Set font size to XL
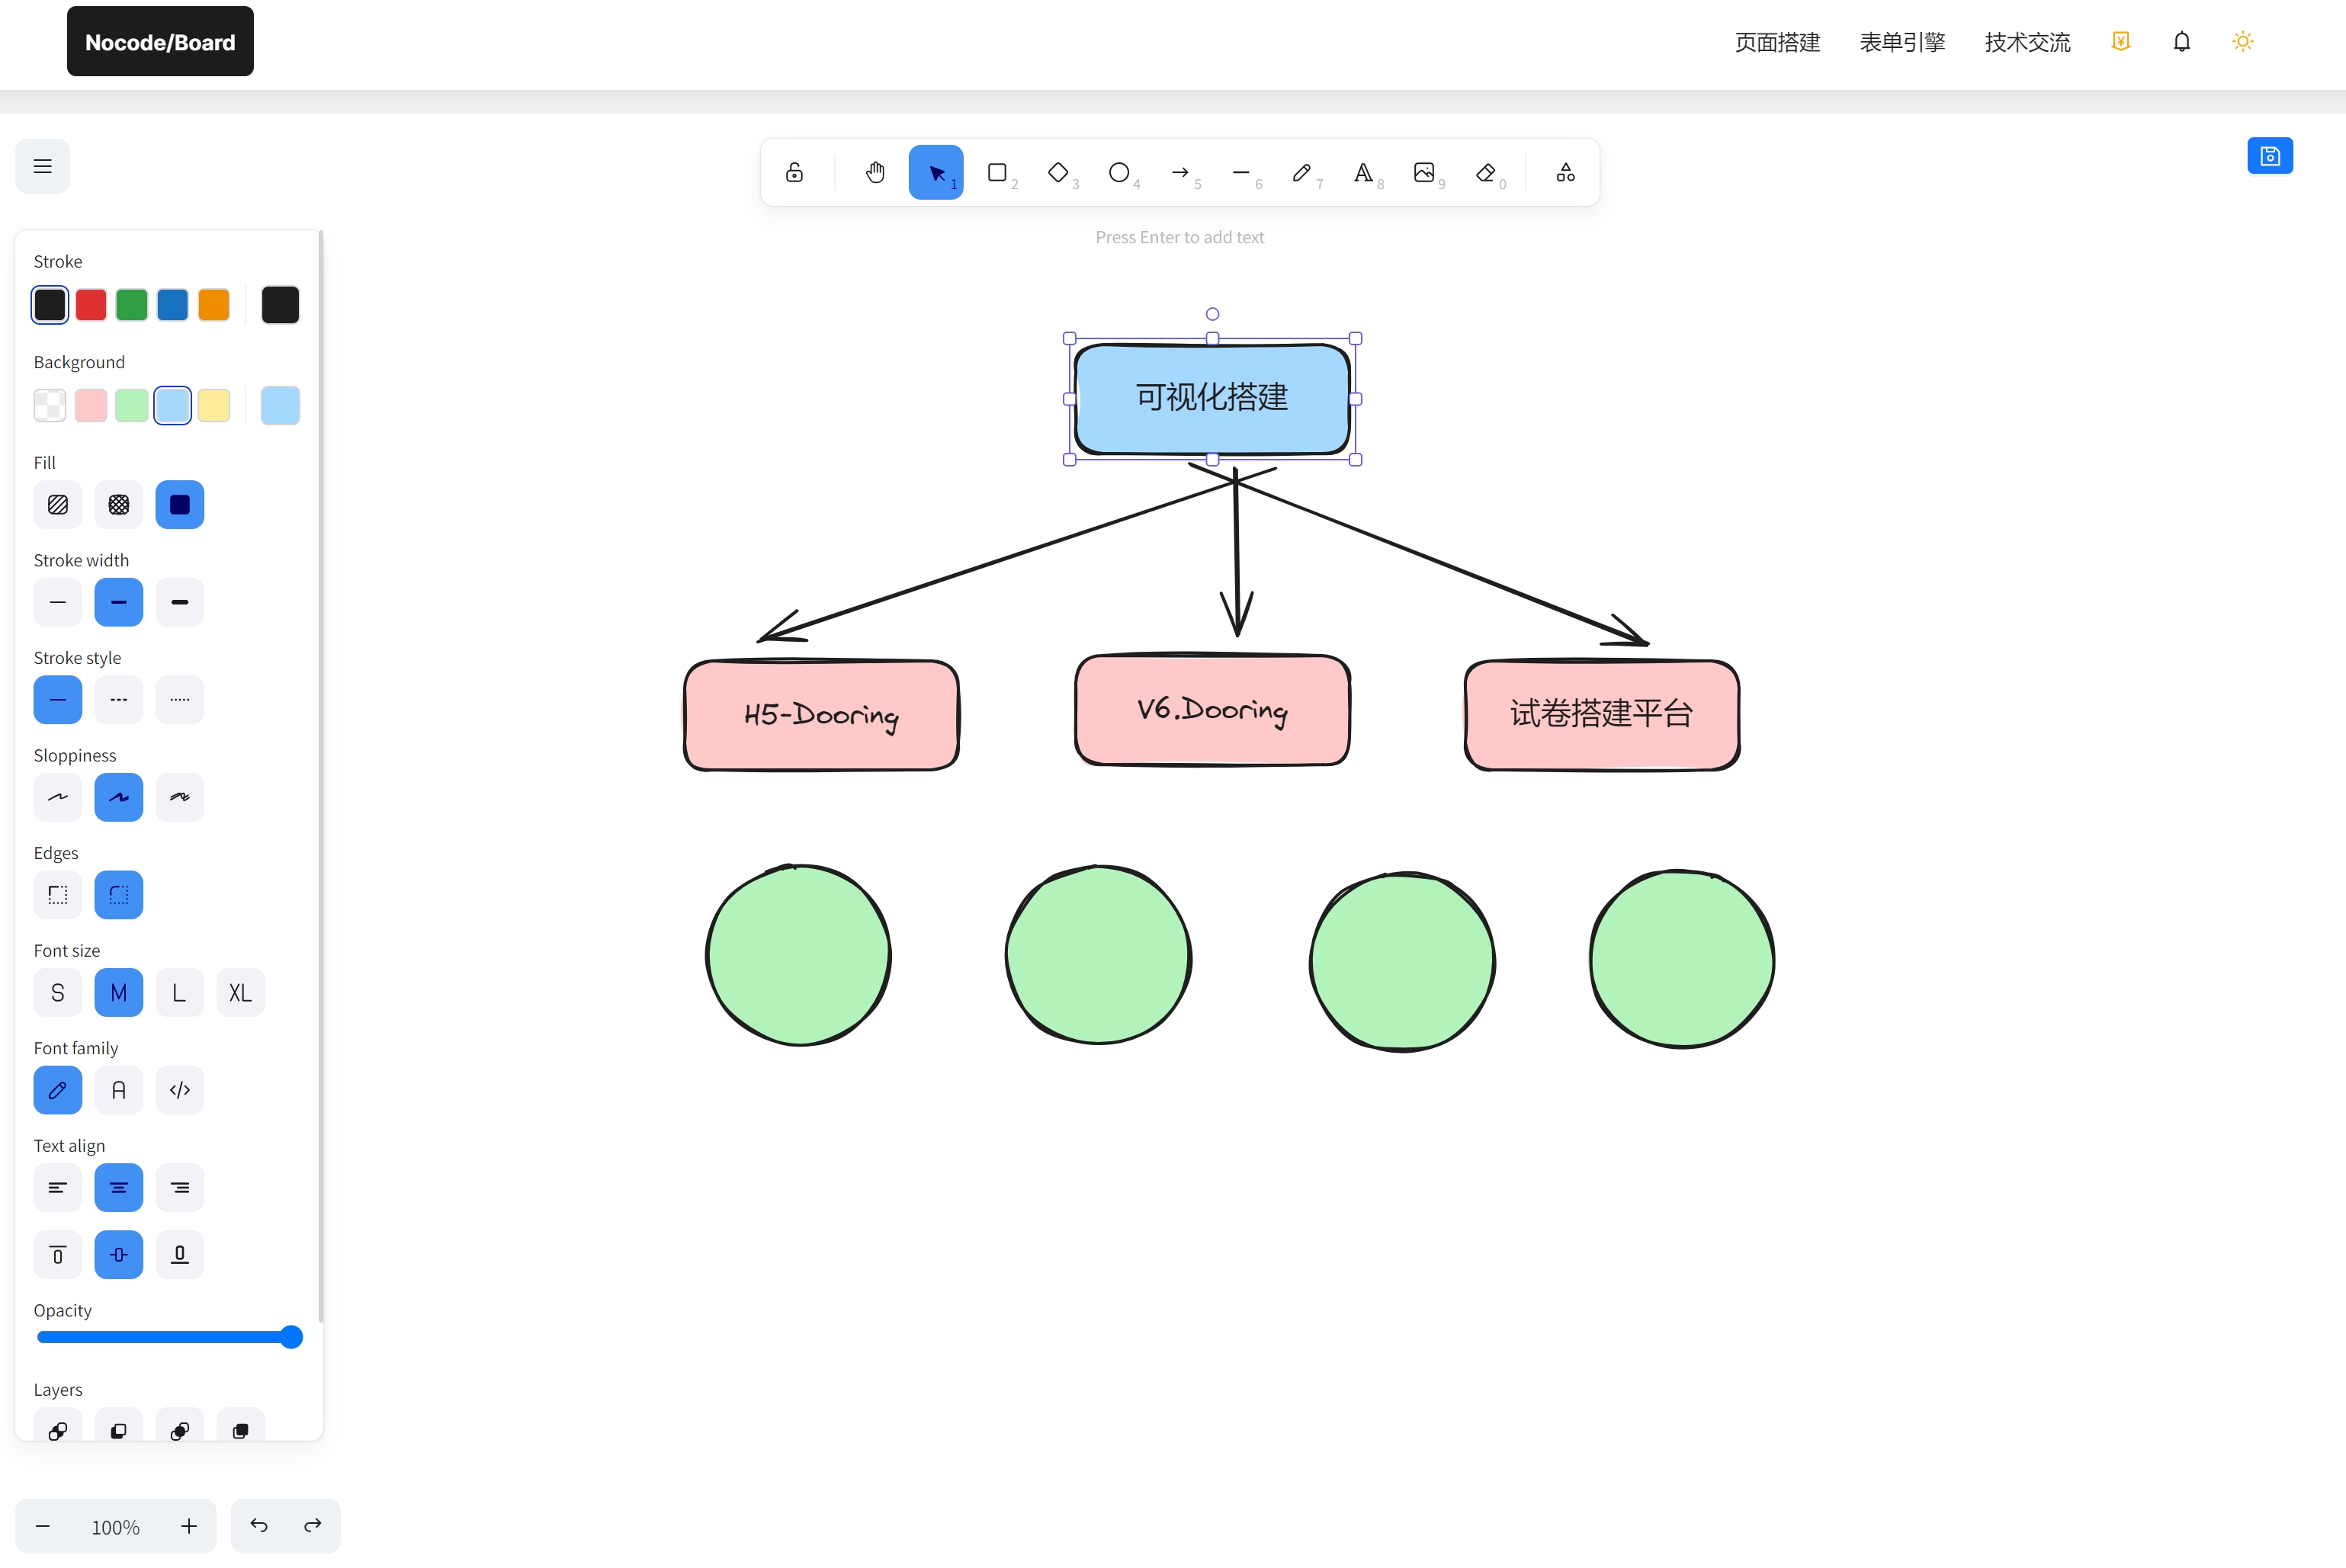 point(241,992)
